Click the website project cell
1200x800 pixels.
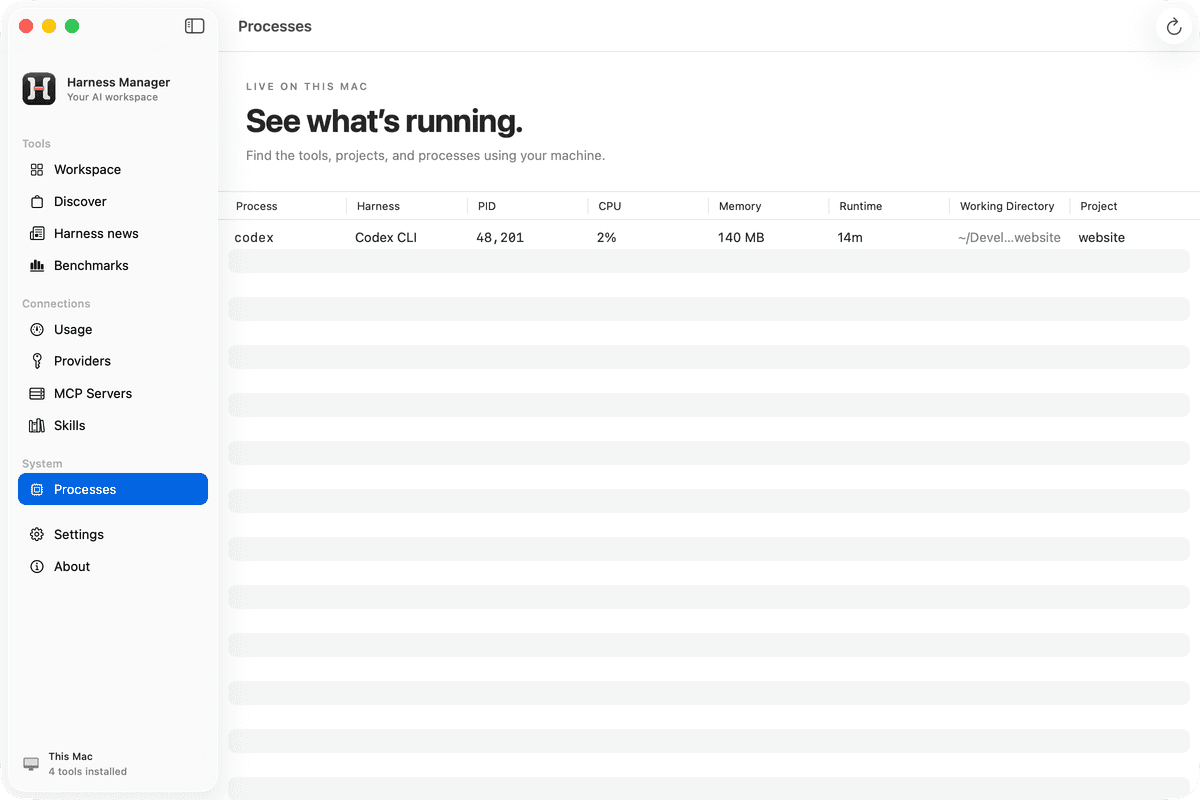click(1102, 238)
